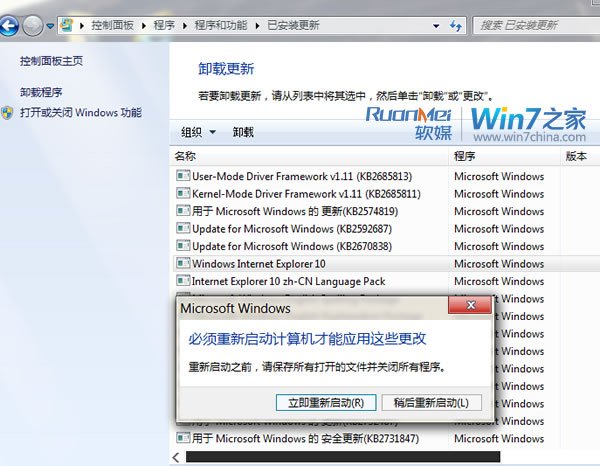Click the shield icon beside 打开或关闭 Windows 功能
The width and height of the screenshot is (600, 466).
(8, 113)
